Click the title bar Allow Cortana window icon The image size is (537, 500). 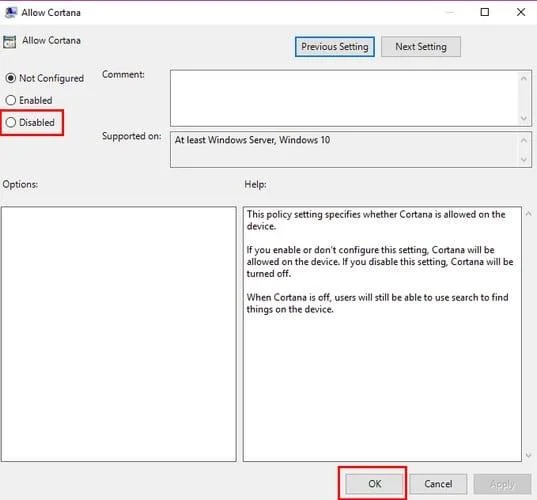pos(11,12)
